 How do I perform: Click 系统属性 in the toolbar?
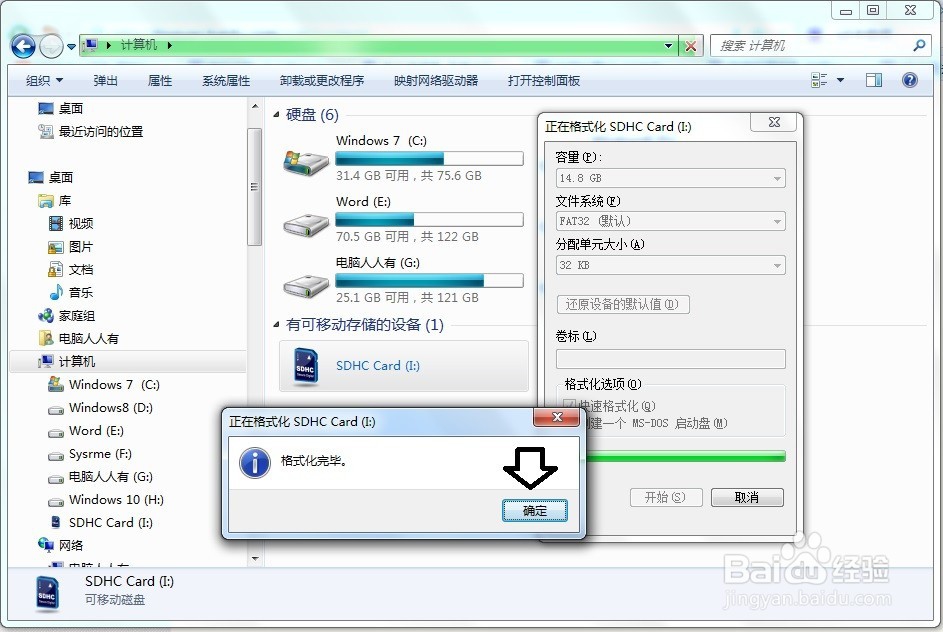(x=226, y=81)
